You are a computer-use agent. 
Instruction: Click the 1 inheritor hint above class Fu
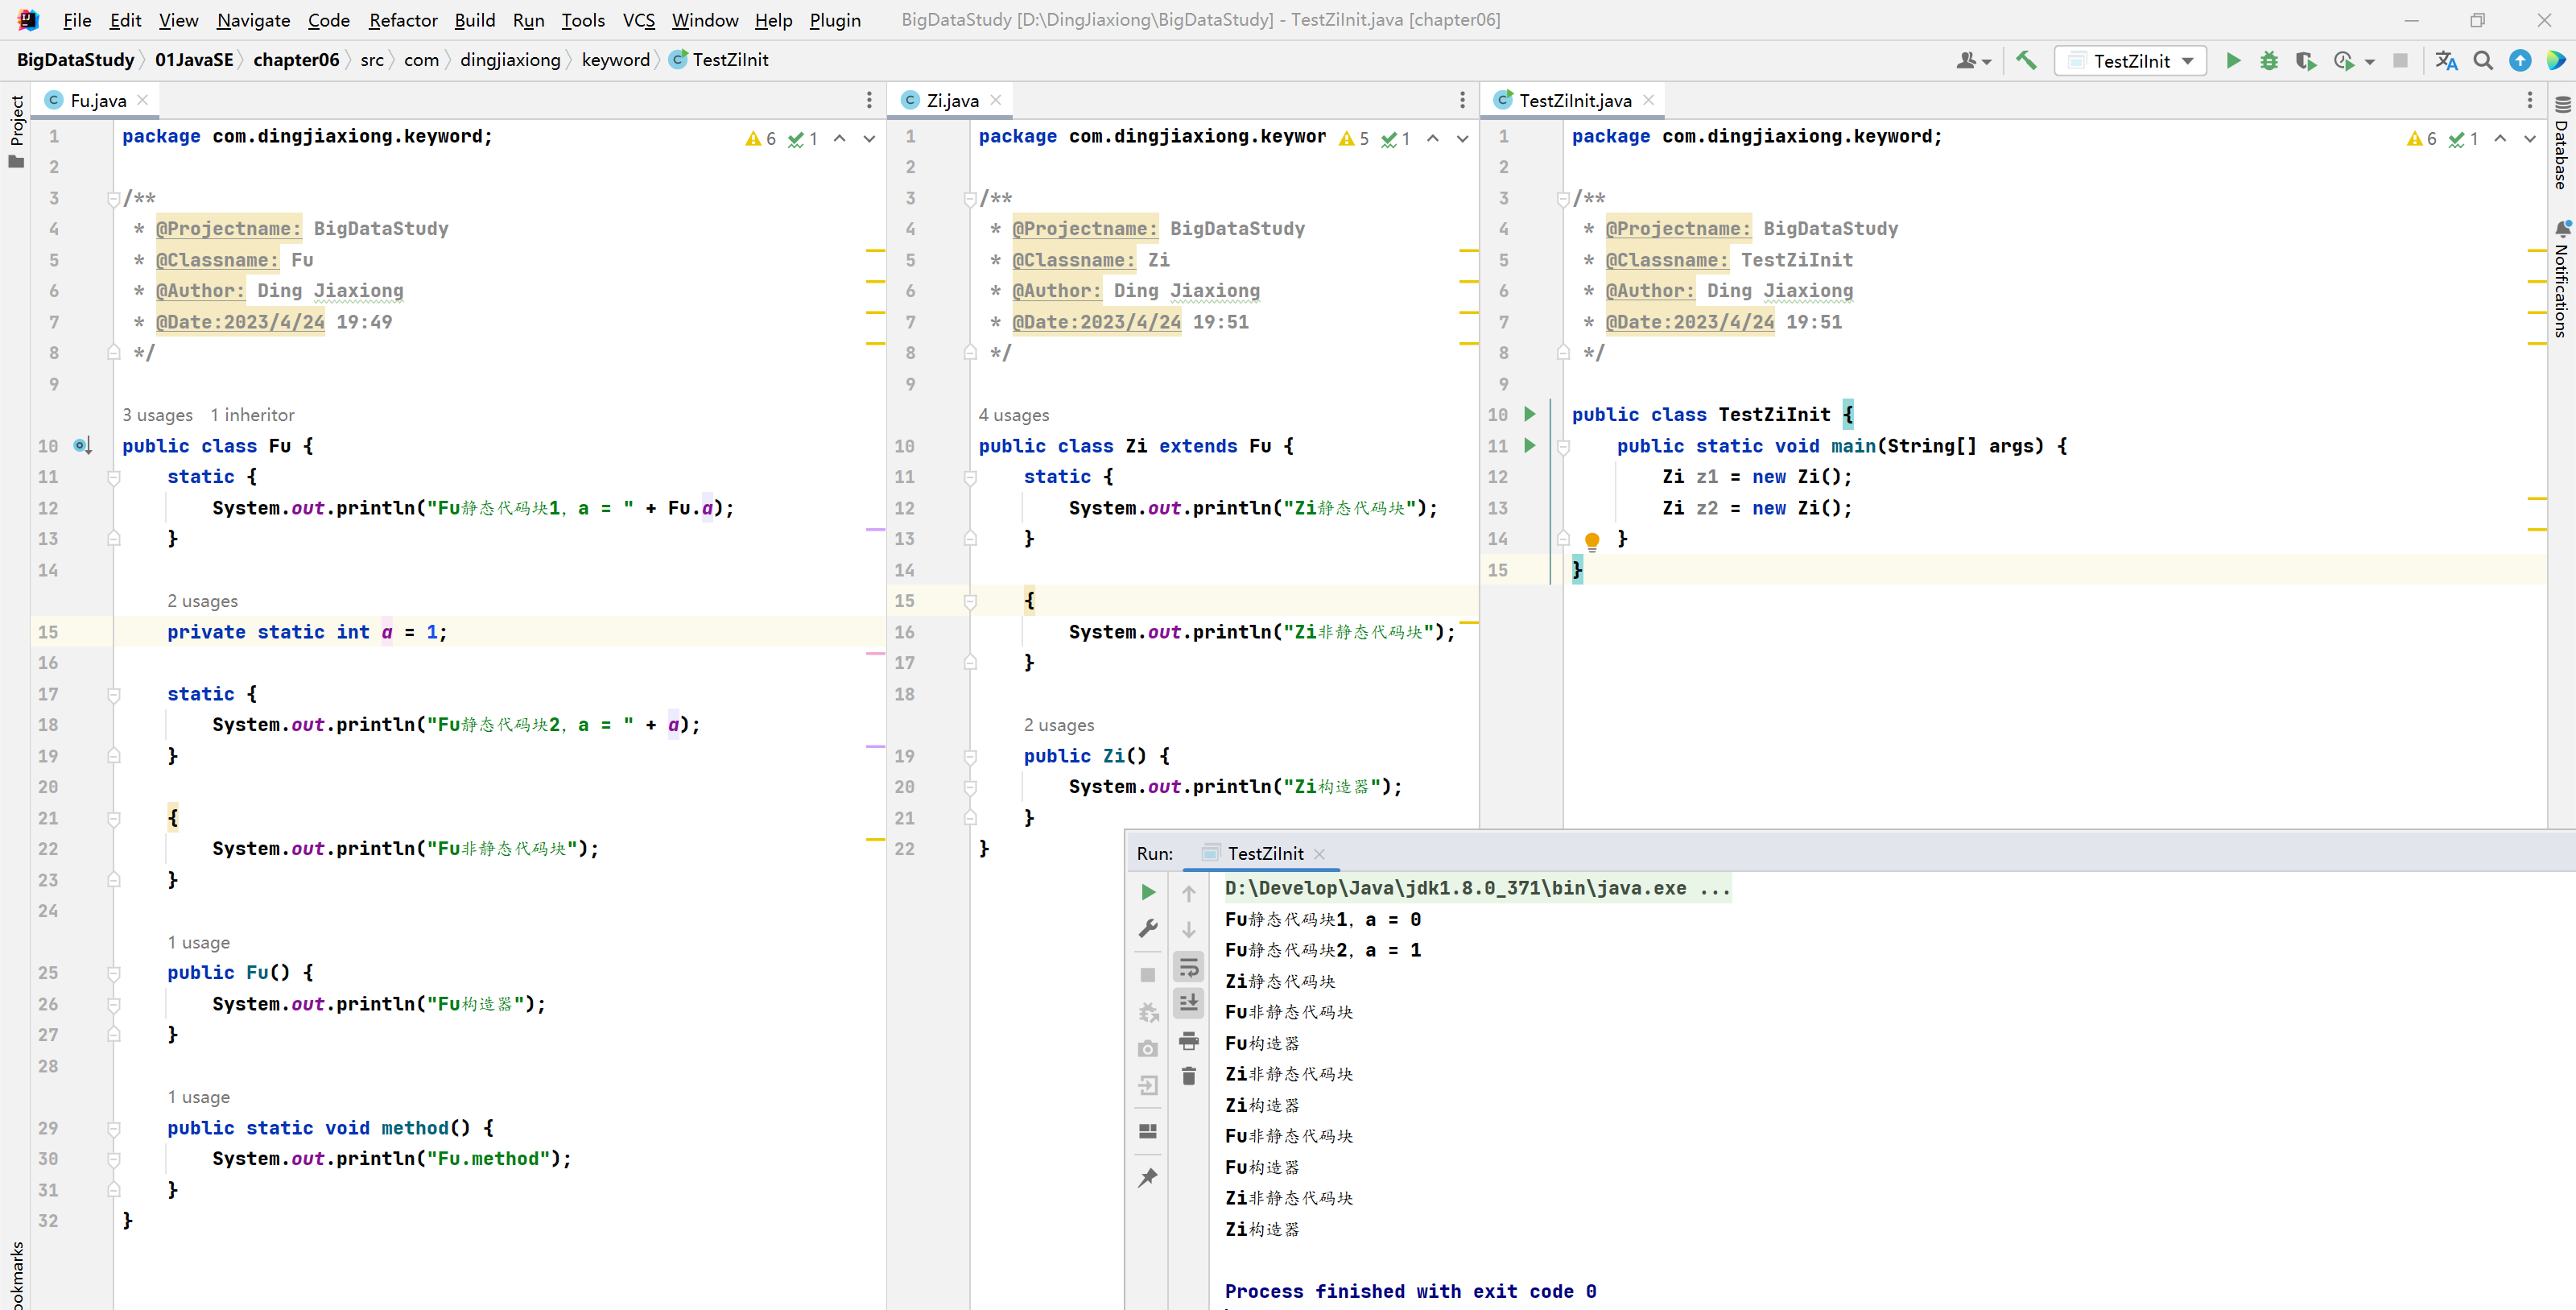click(252, 415)
